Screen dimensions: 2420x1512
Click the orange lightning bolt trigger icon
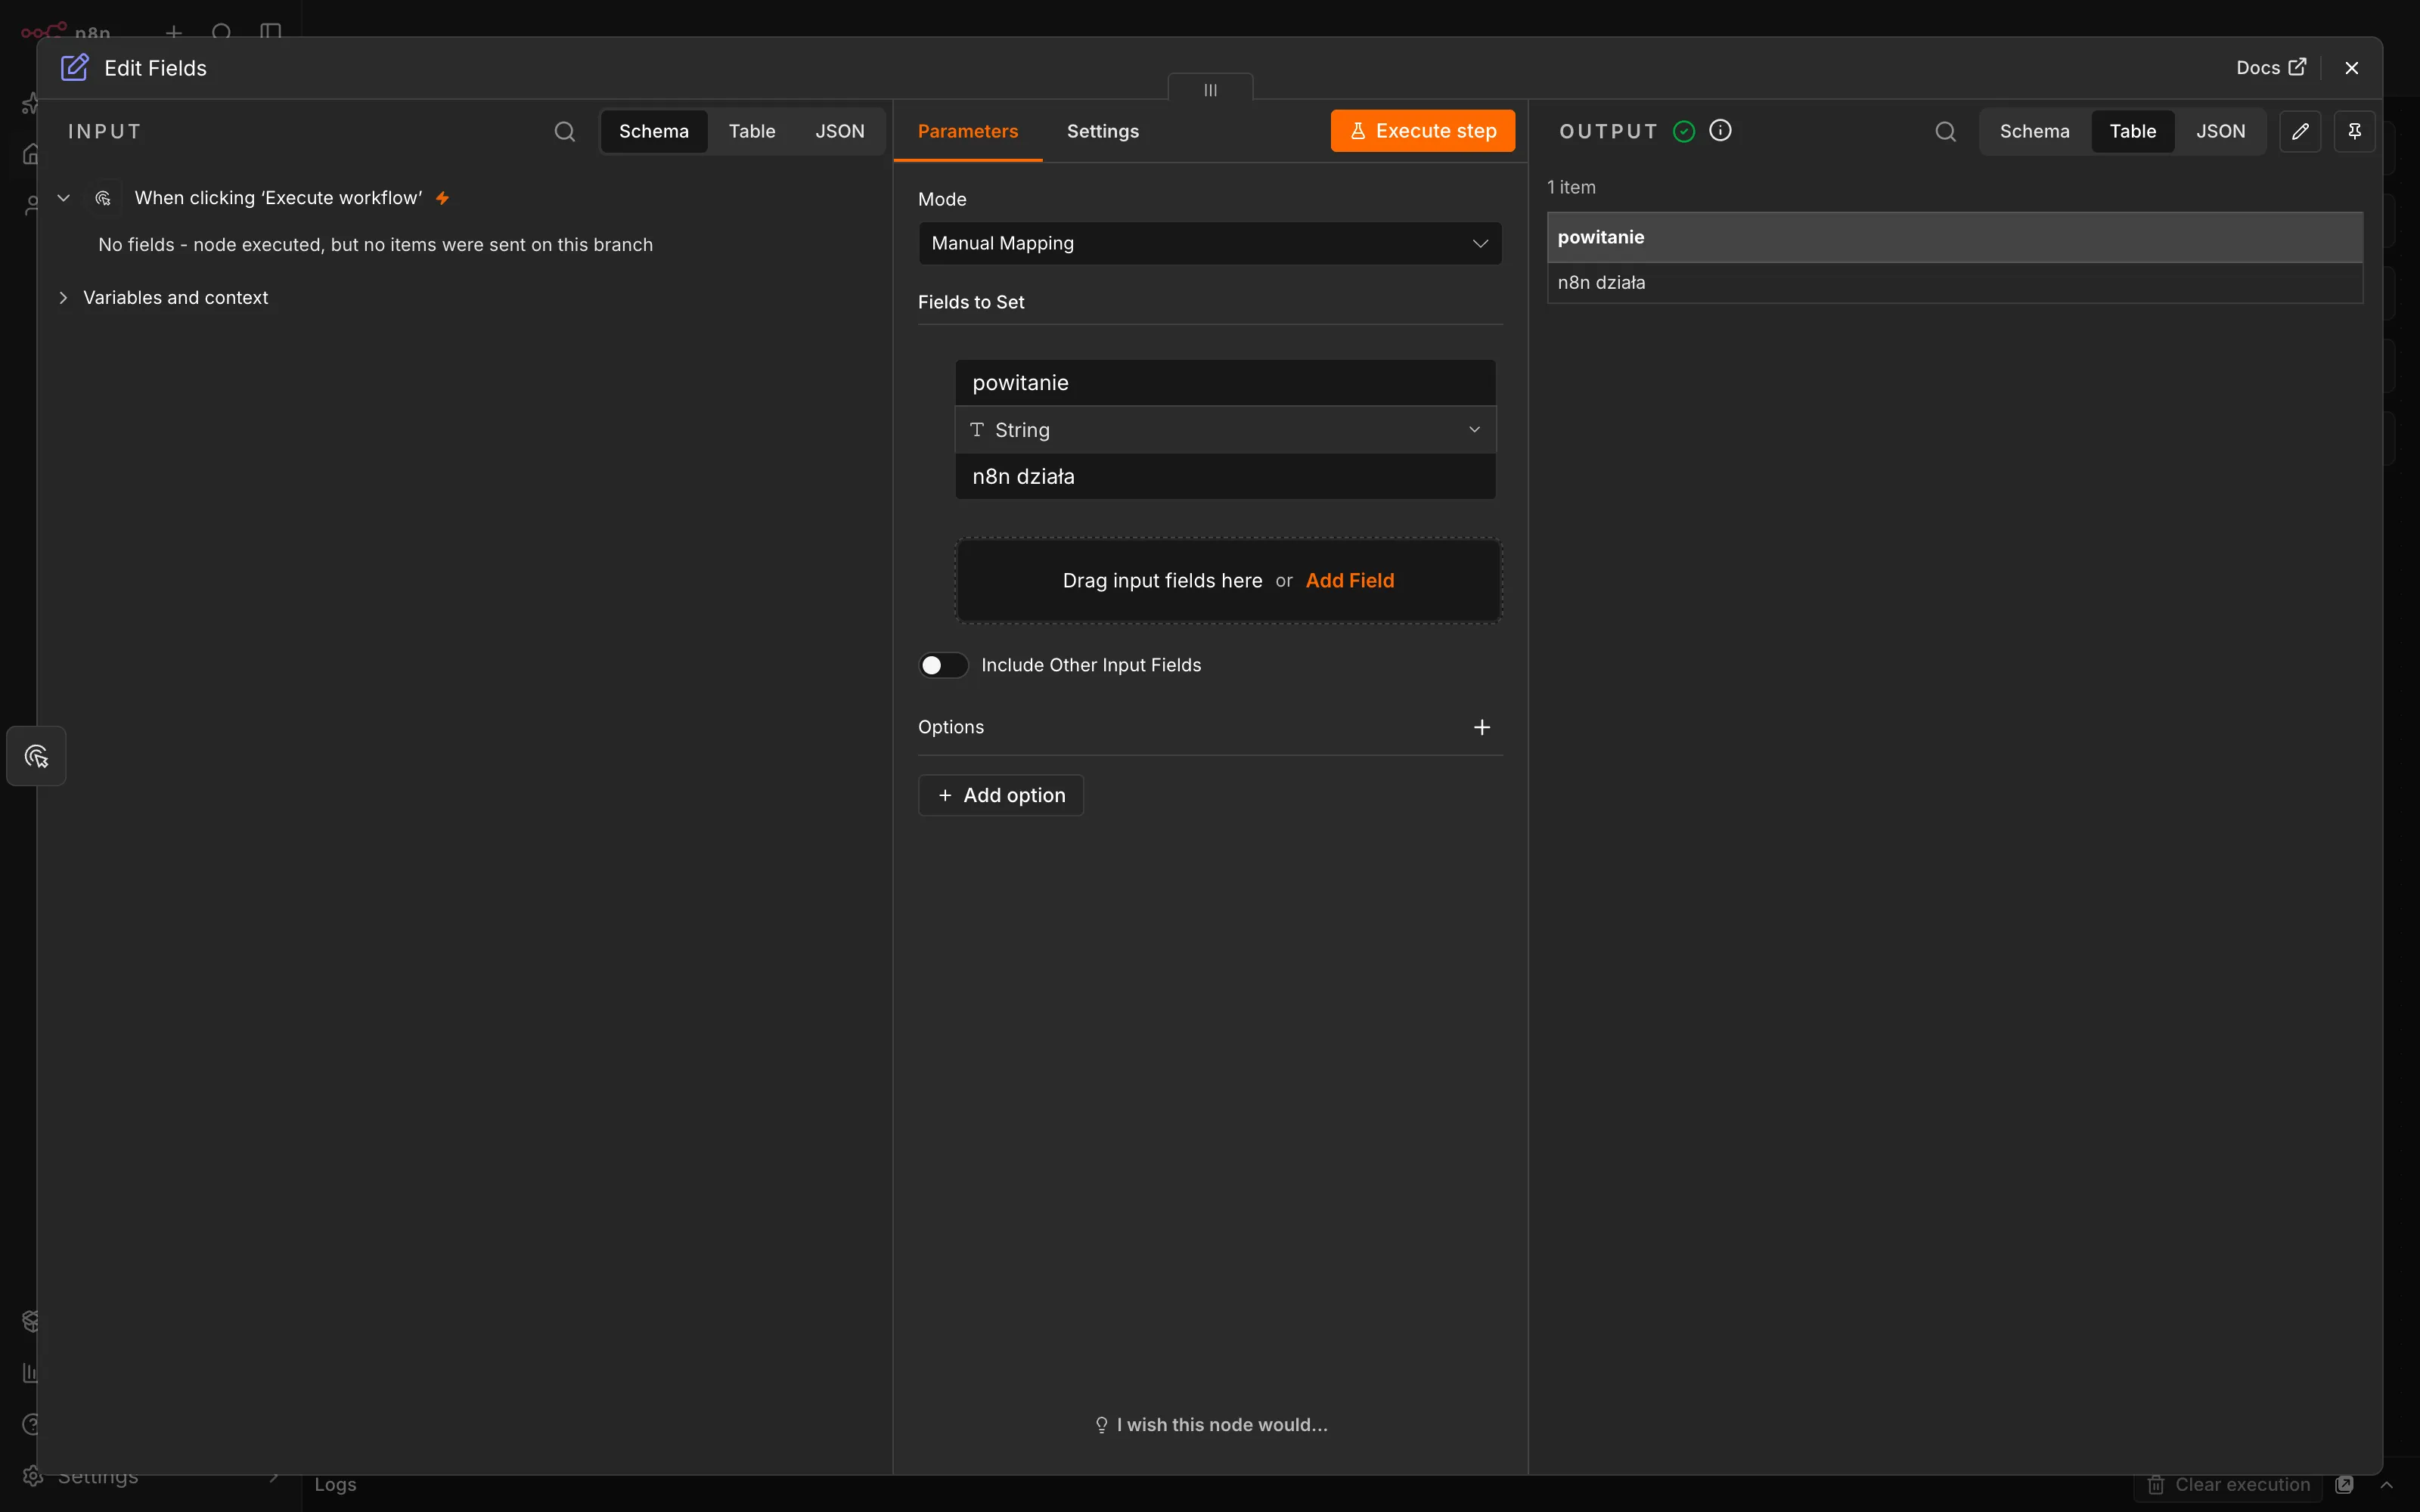click(x=442, y=198)
